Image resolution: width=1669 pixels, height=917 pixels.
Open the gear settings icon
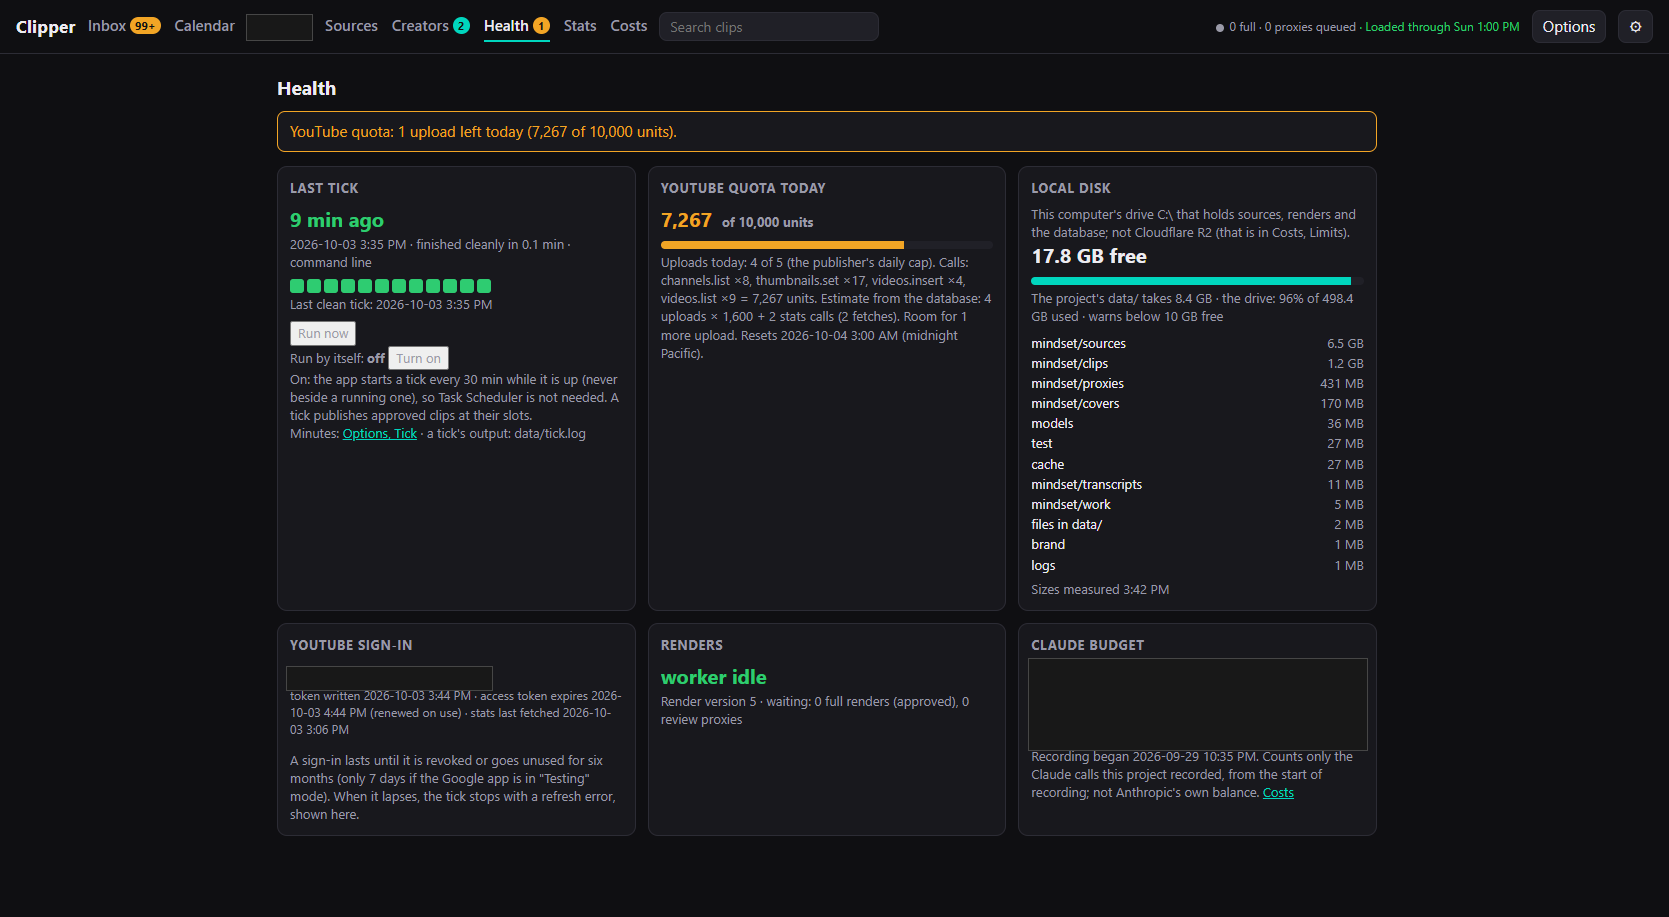[1635, 27]
